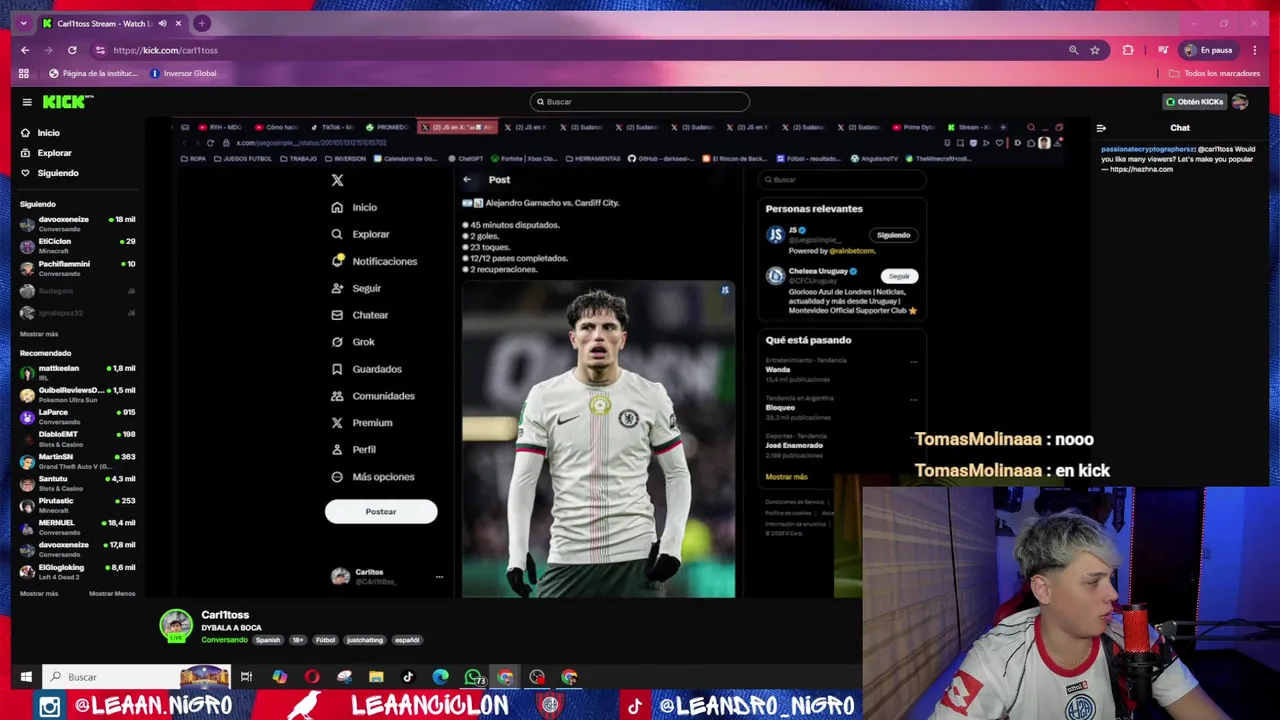Collapse recommended list with 'Mostrar Menos'
This screenshot has height=720, width=1280.
(x=112, y=594)
